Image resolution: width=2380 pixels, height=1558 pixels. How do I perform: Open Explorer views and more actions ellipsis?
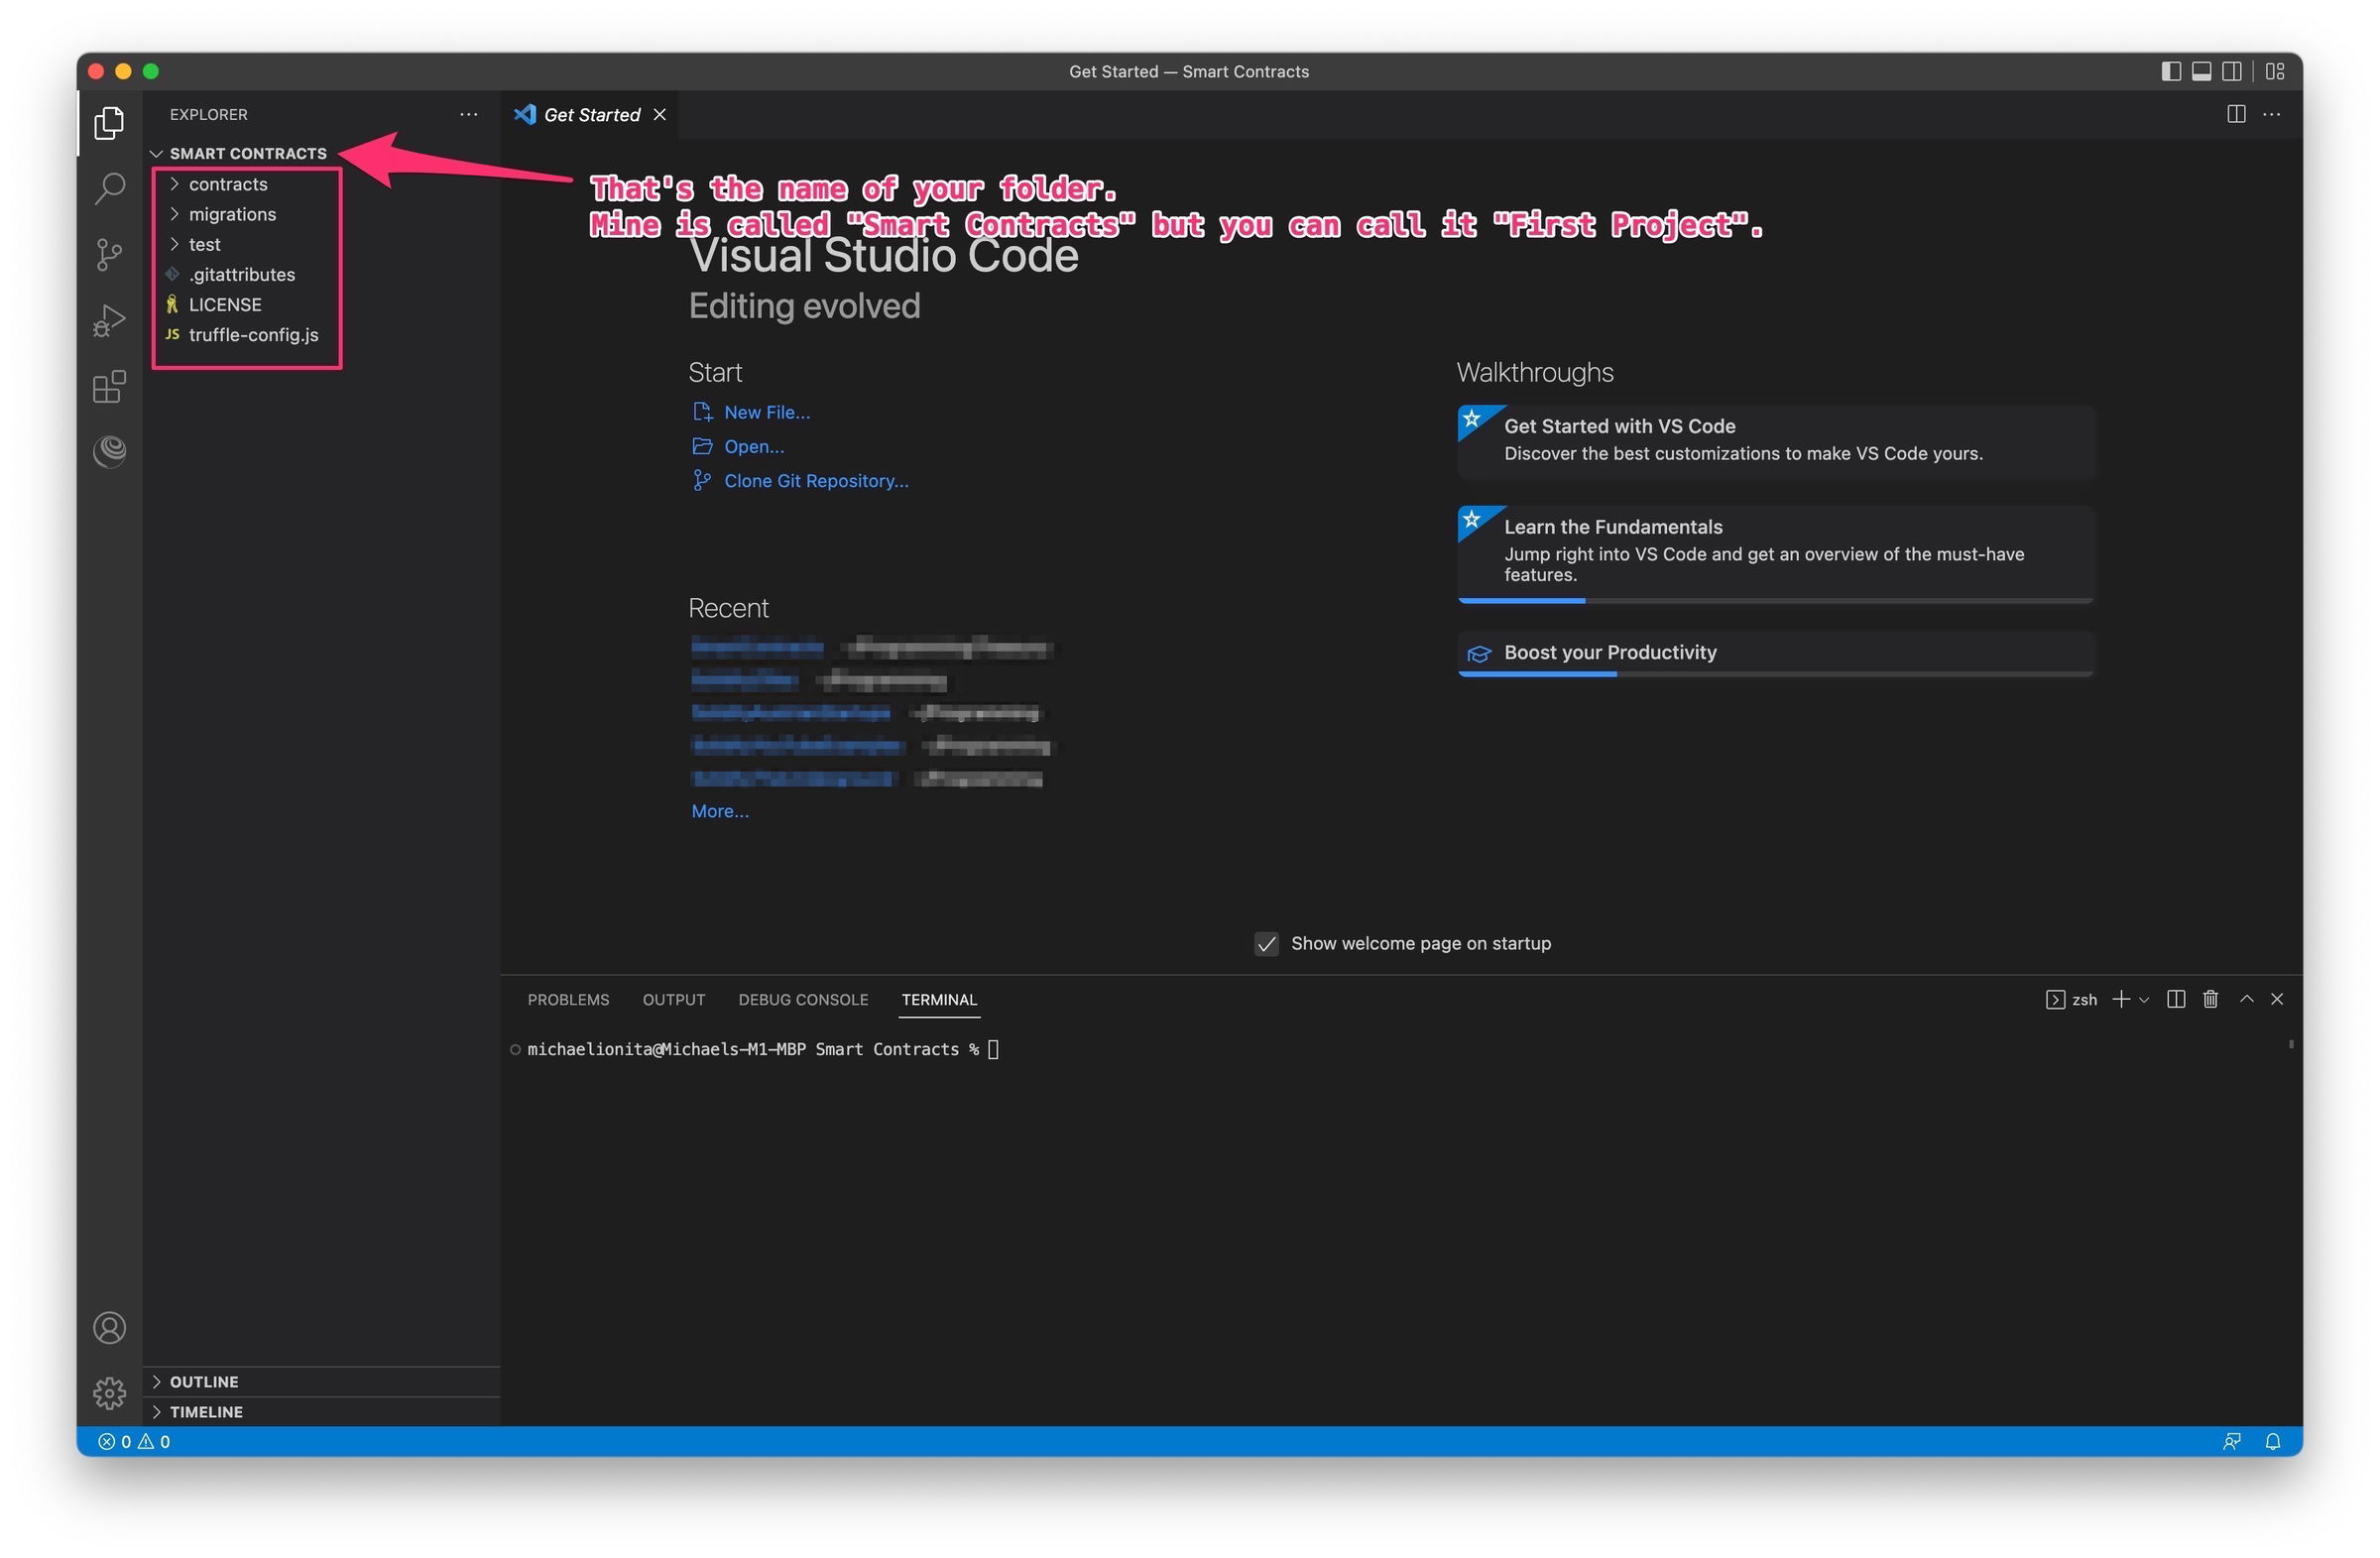point(468,115)
